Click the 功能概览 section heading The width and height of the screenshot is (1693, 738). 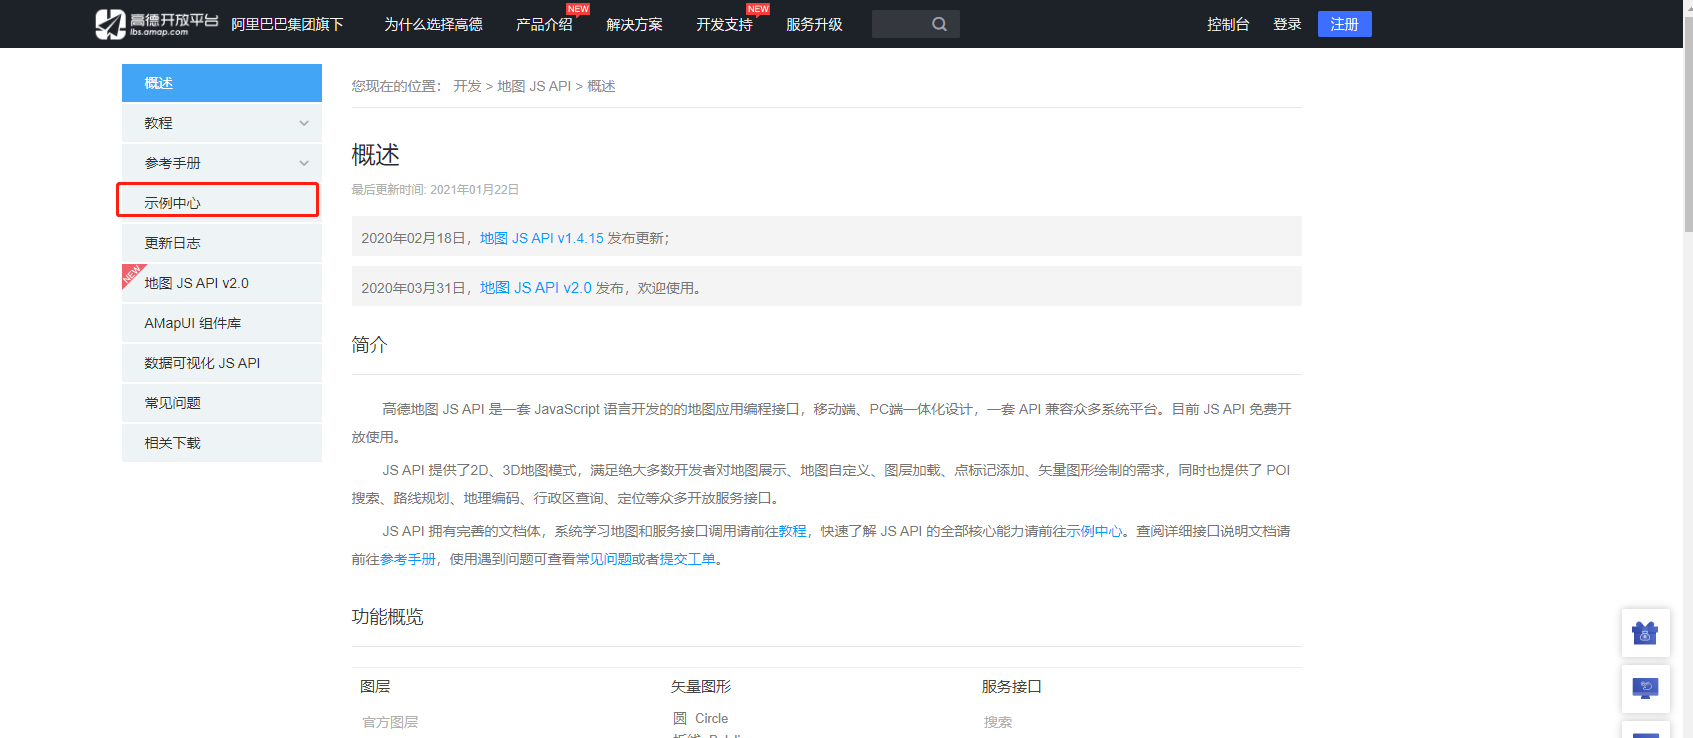click(x=387, y=617)
